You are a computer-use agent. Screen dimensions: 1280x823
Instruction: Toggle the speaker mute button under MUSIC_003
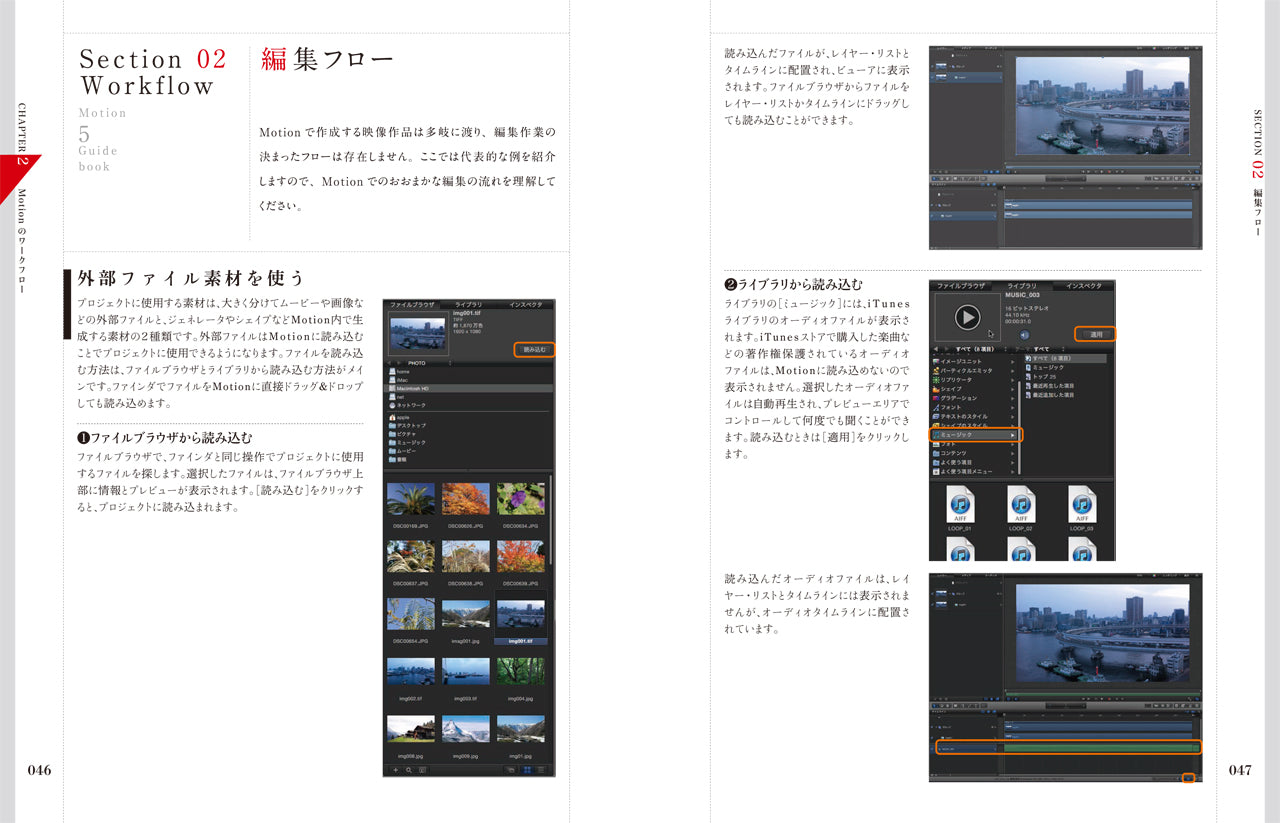[1024, 335]
